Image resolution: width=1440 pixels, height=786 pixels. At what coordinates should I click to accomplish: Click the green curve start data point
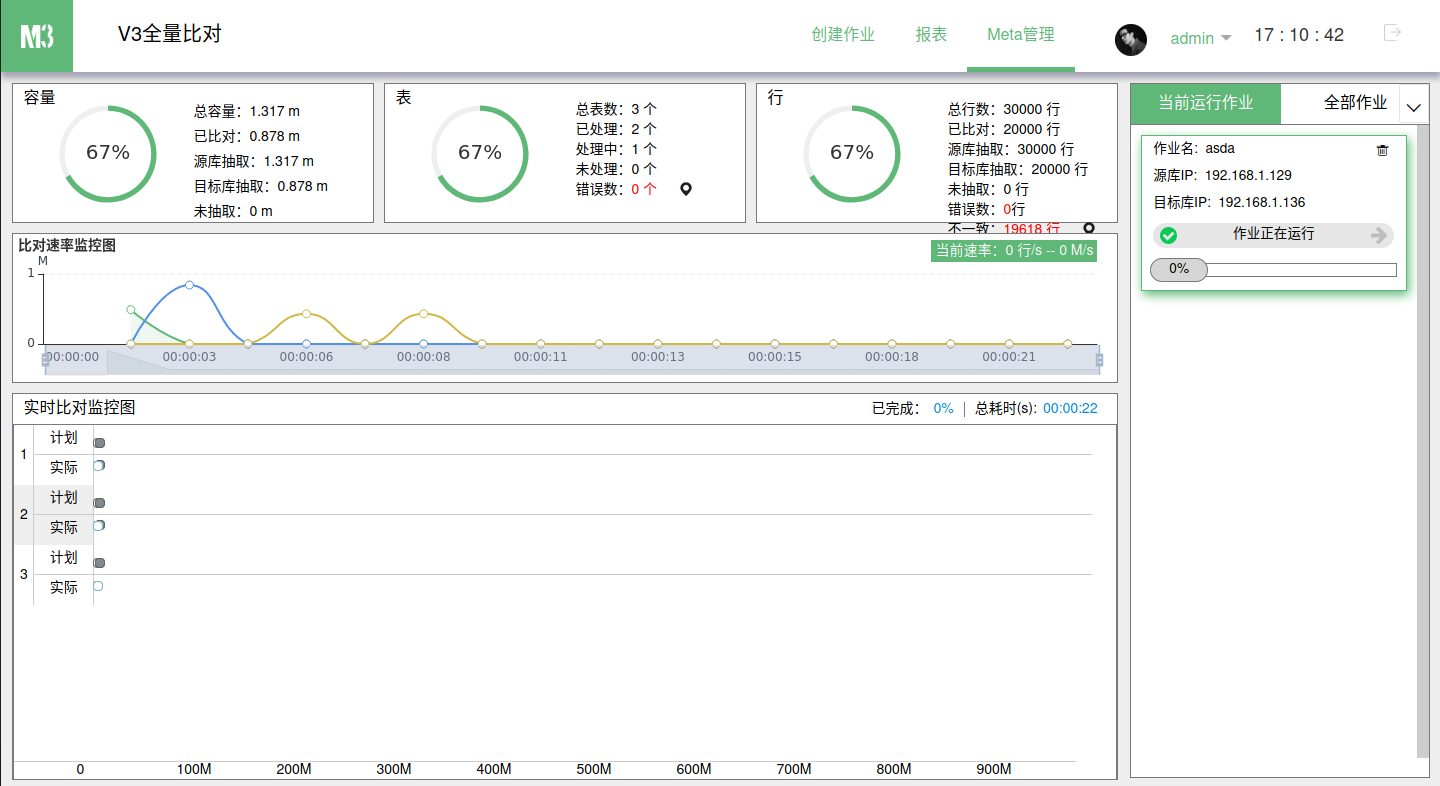pyautogui.click(x=131, y=310)
